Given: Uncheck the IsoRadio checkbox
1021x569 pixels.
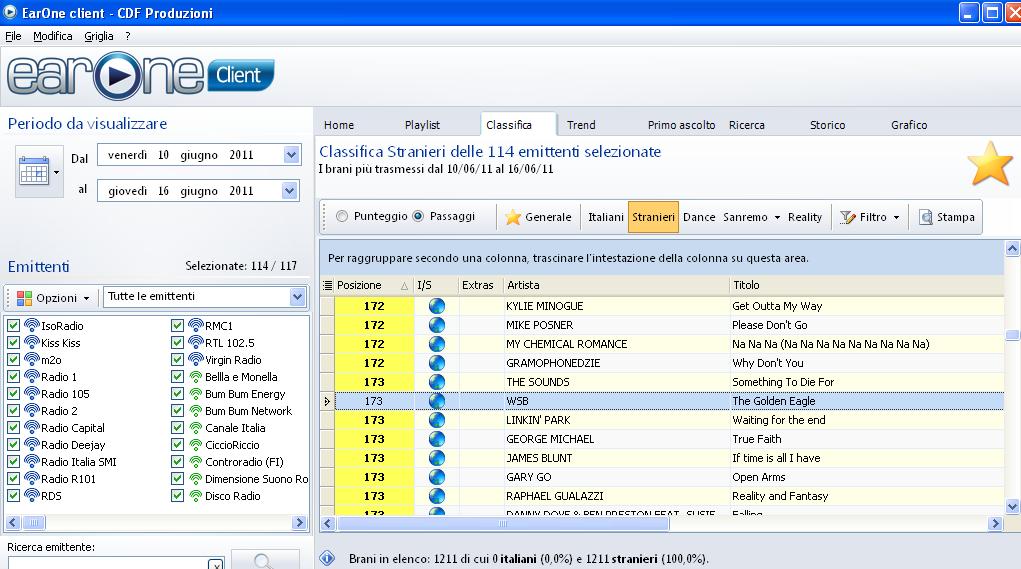Looking at the screenshot, I should [13, 325].
